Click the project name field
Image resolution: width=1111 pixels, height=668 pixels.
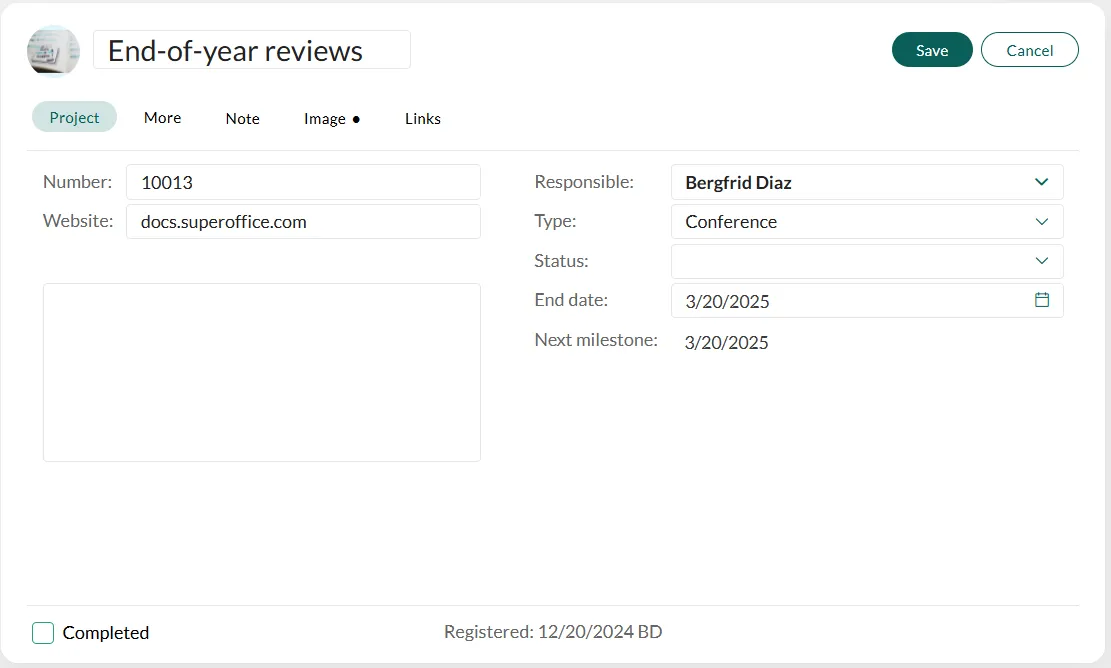click(251, 50)
